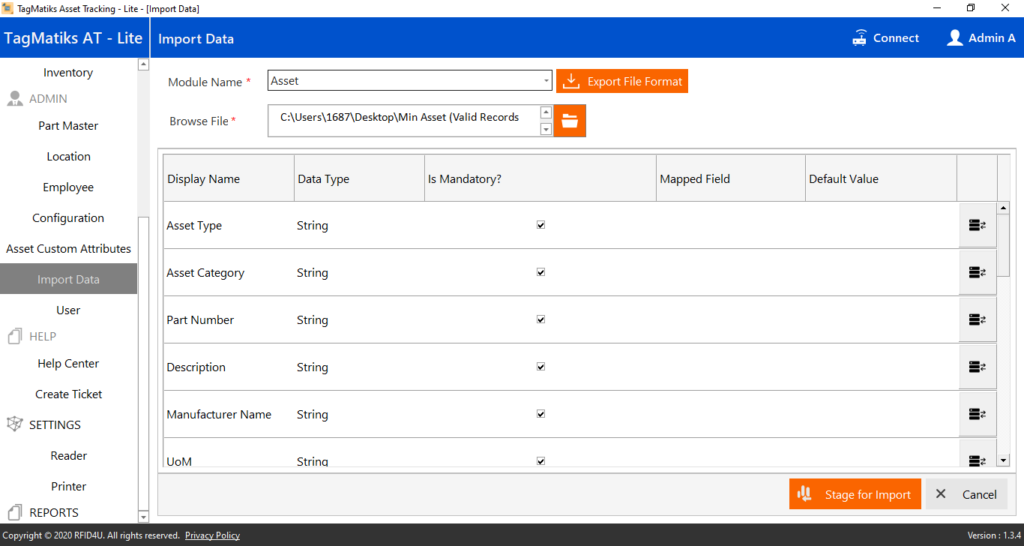Click the Is Mandatory? column header

[x=540, y=178]
